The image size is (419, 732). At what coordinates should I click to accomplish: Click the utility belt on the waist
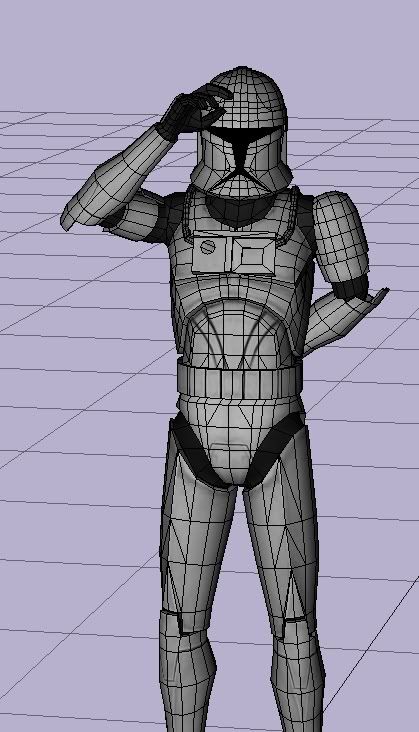coord(239,380)
